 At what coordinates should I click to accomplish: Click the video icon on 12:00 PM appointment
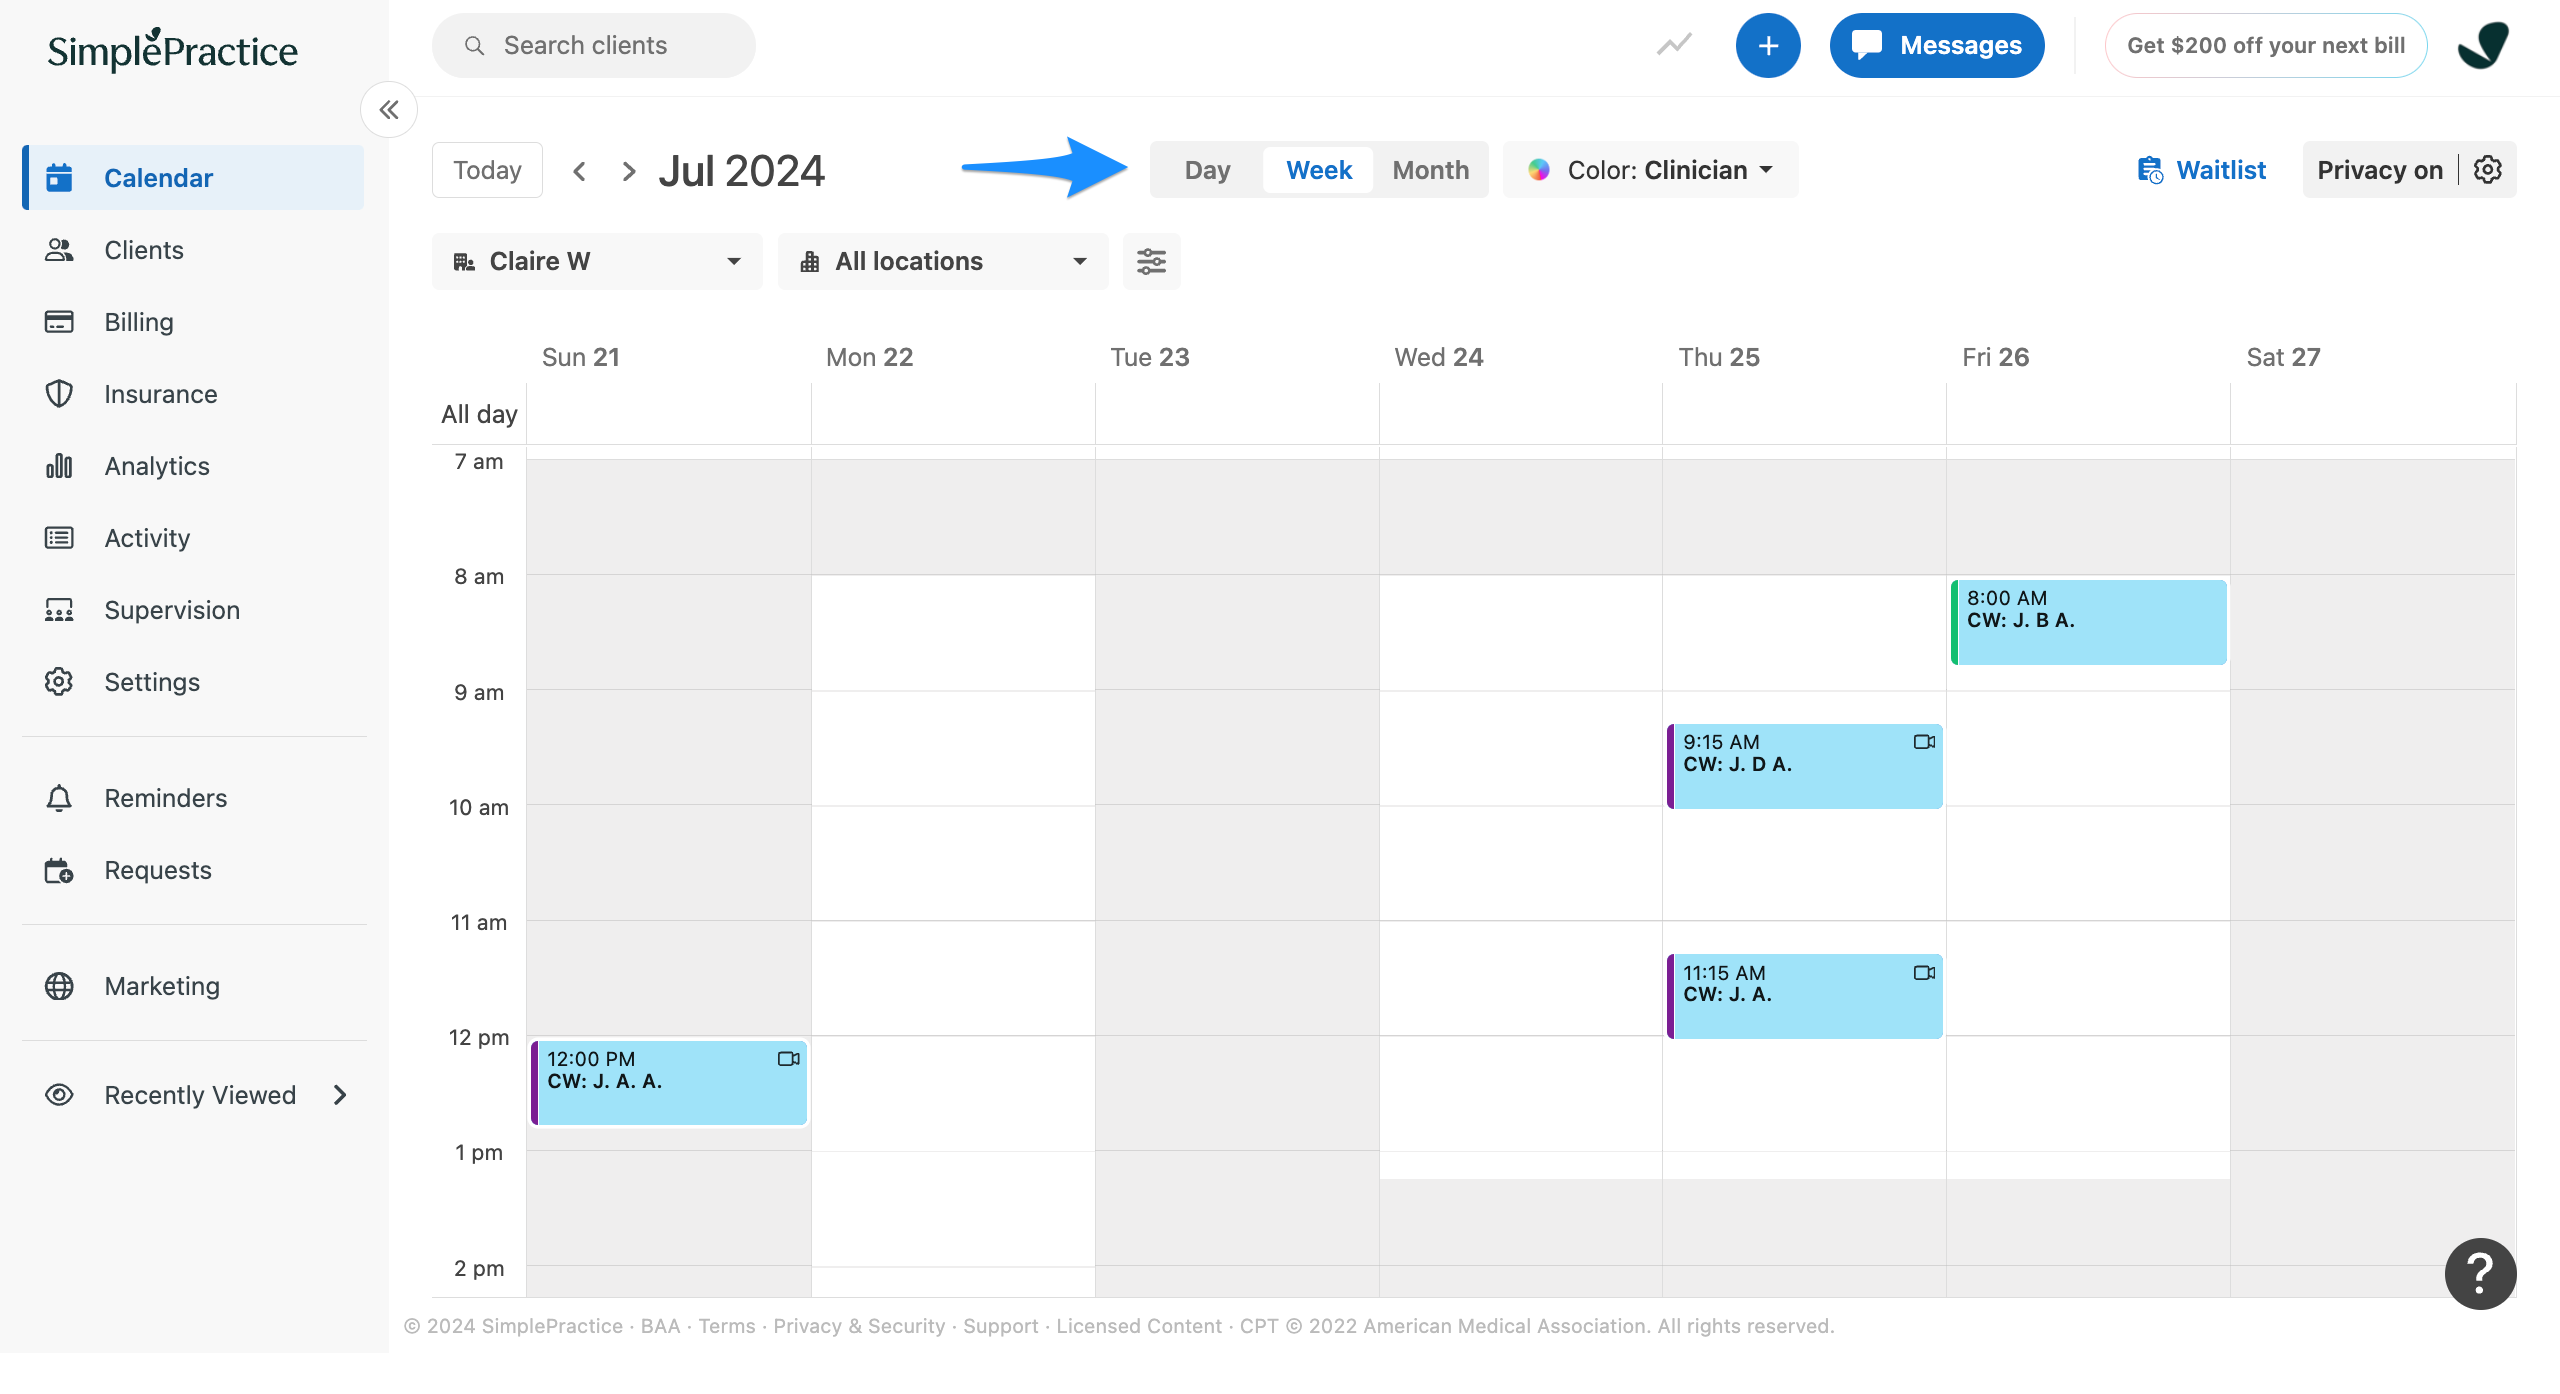(x=788, y=1059)
